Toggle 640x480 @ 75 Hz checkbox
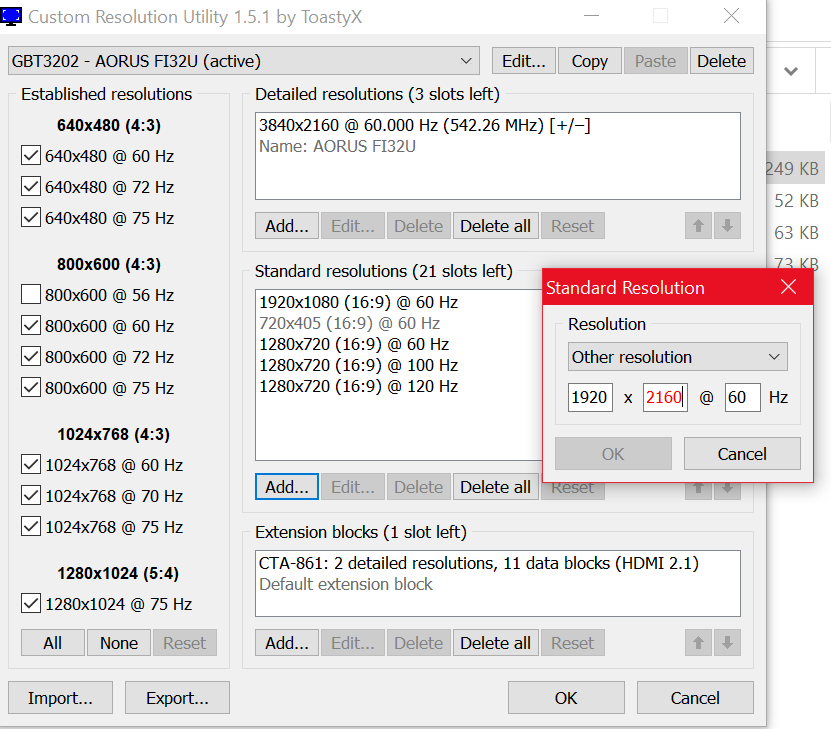 [x=31, y=218]
